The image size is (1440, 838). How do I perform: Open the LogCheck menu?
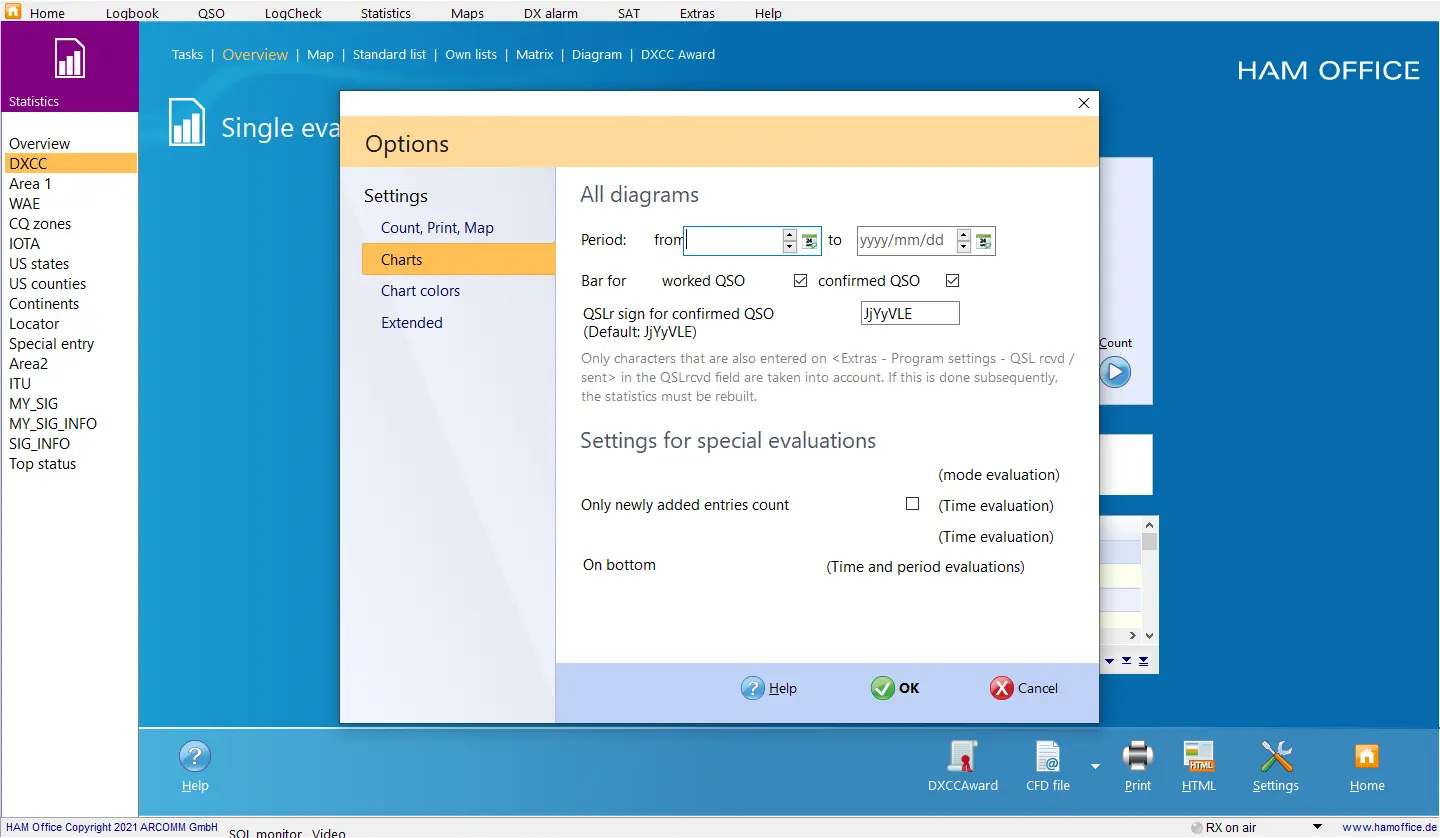pos(293,13)
